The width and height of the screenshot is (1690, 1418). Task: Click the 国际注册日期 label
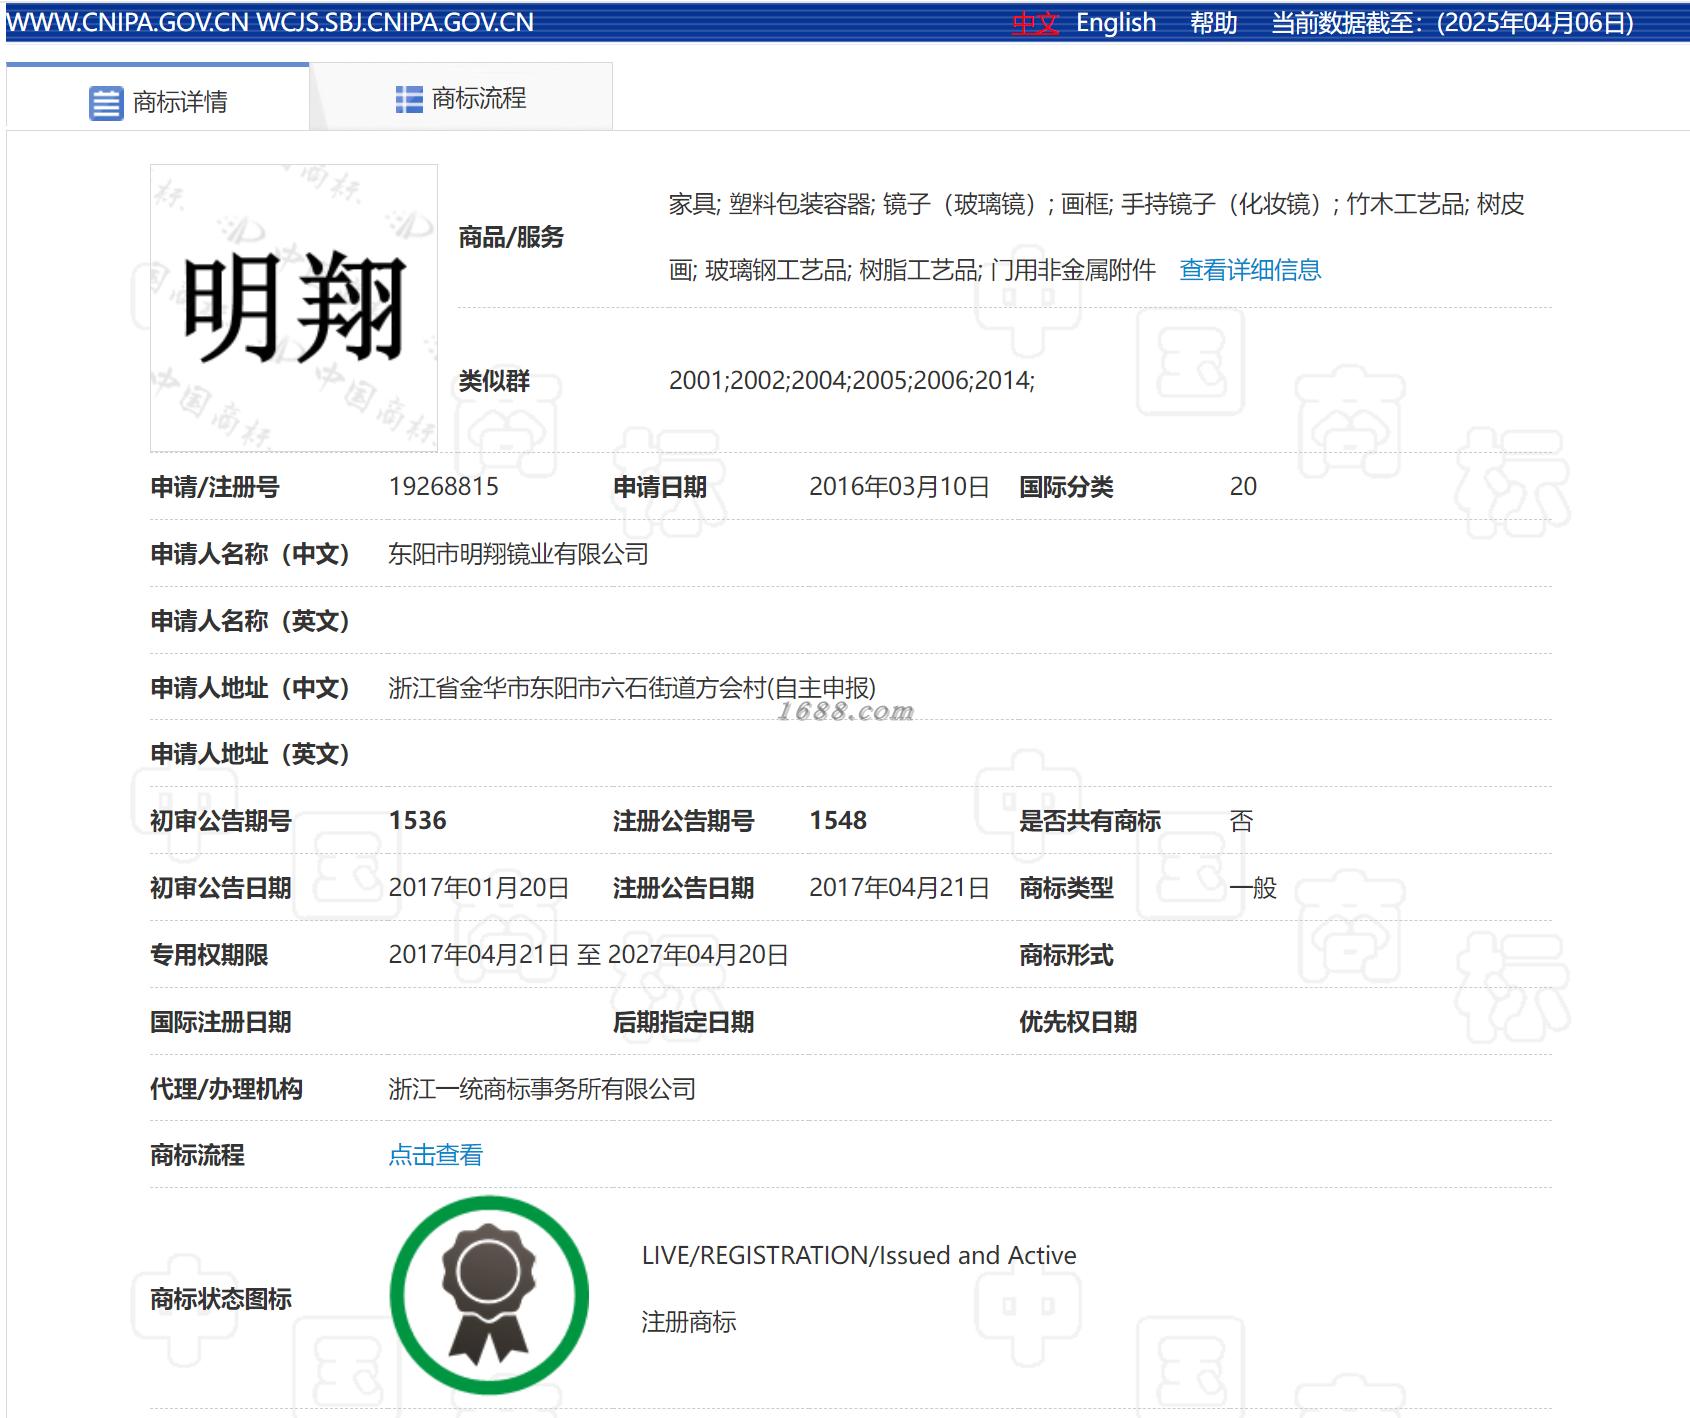(x=221, y=1022)
